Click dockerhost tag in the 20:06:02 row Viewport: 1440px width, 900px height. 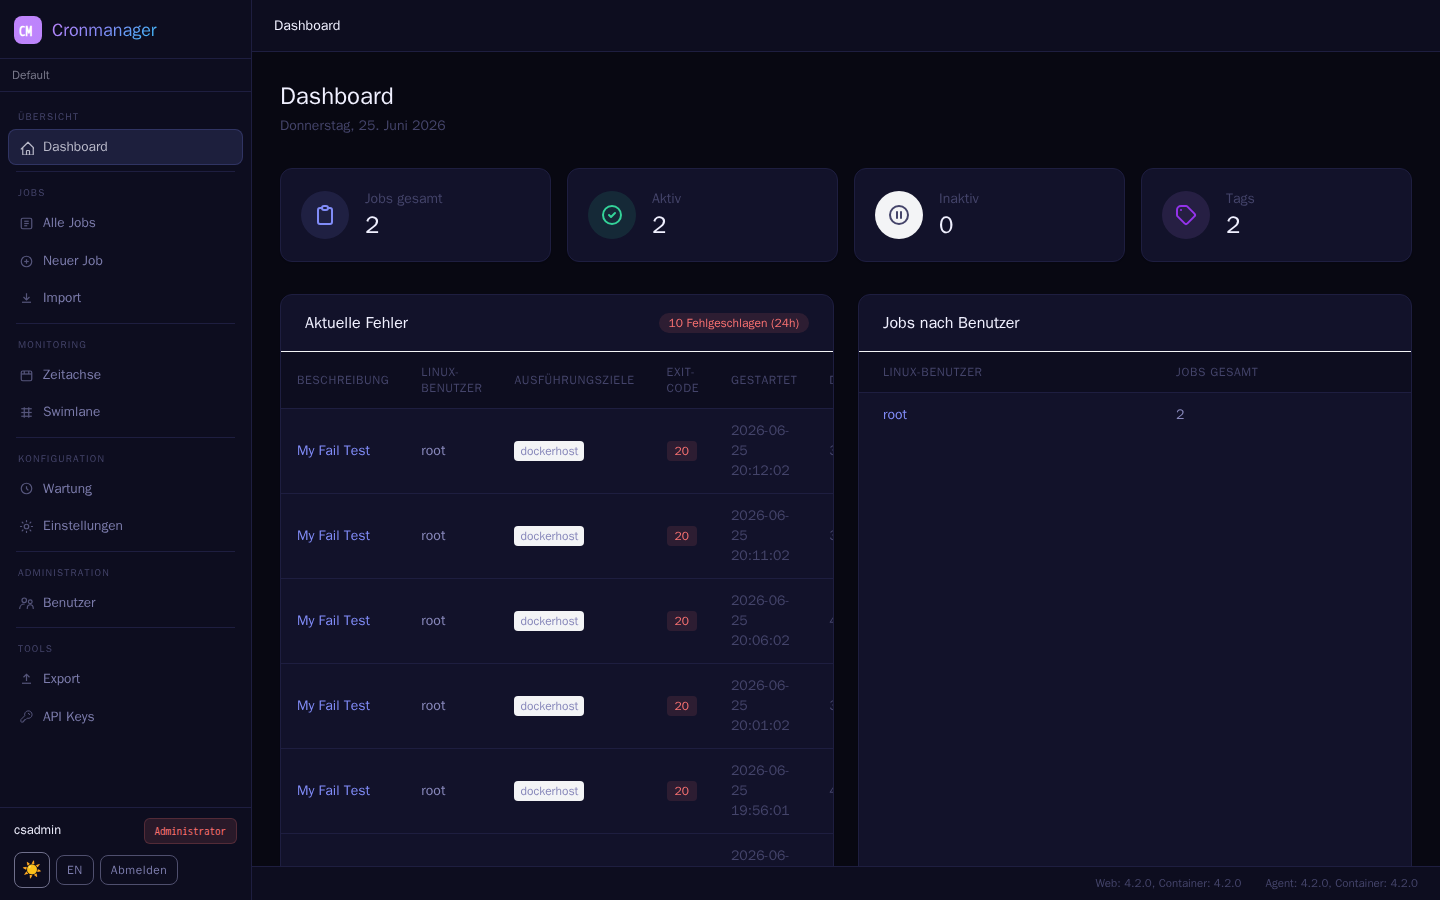pyautogui.click(x=549, y=621)
